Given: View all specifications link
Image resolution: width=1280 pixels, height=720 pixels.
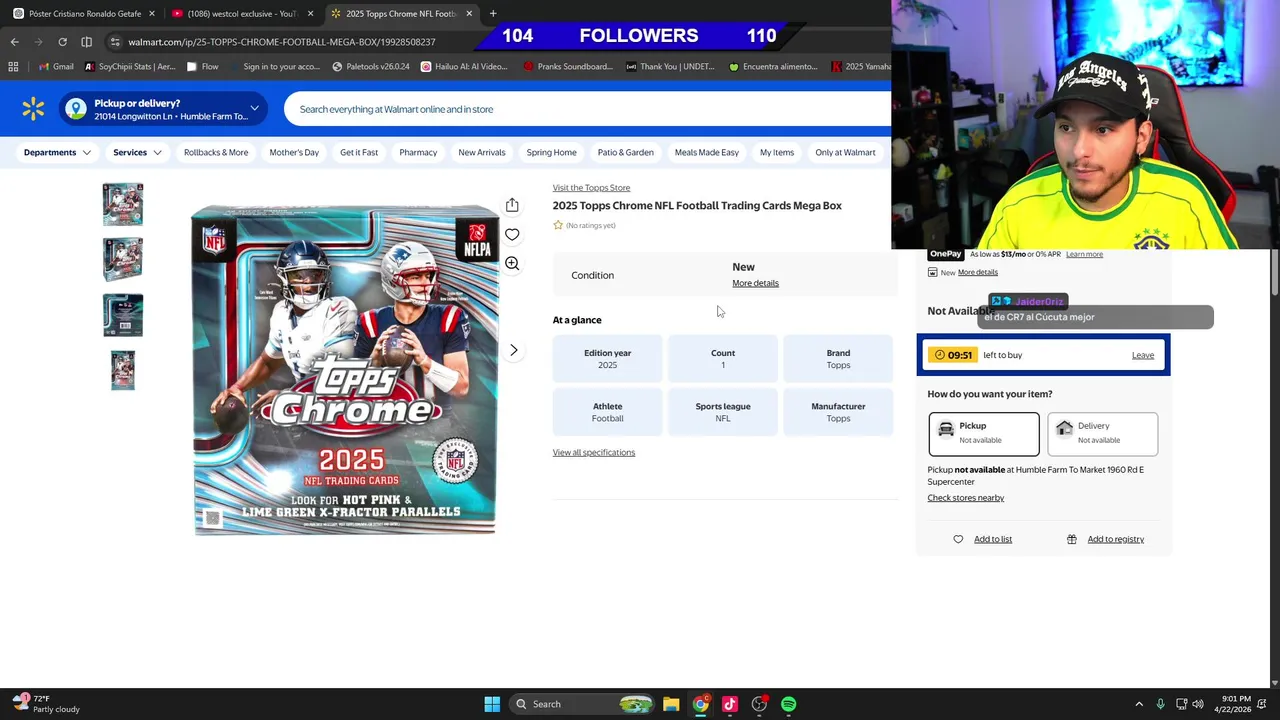Looking at the screenshot, I should (x=594, y=452).
